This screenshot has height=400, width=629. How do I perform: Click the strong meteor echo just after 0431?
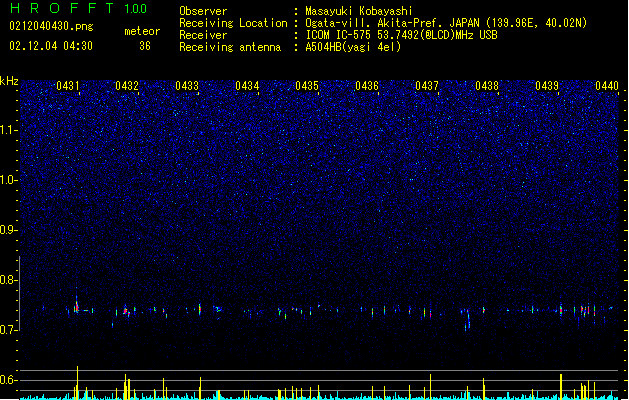tap(76, 304)
